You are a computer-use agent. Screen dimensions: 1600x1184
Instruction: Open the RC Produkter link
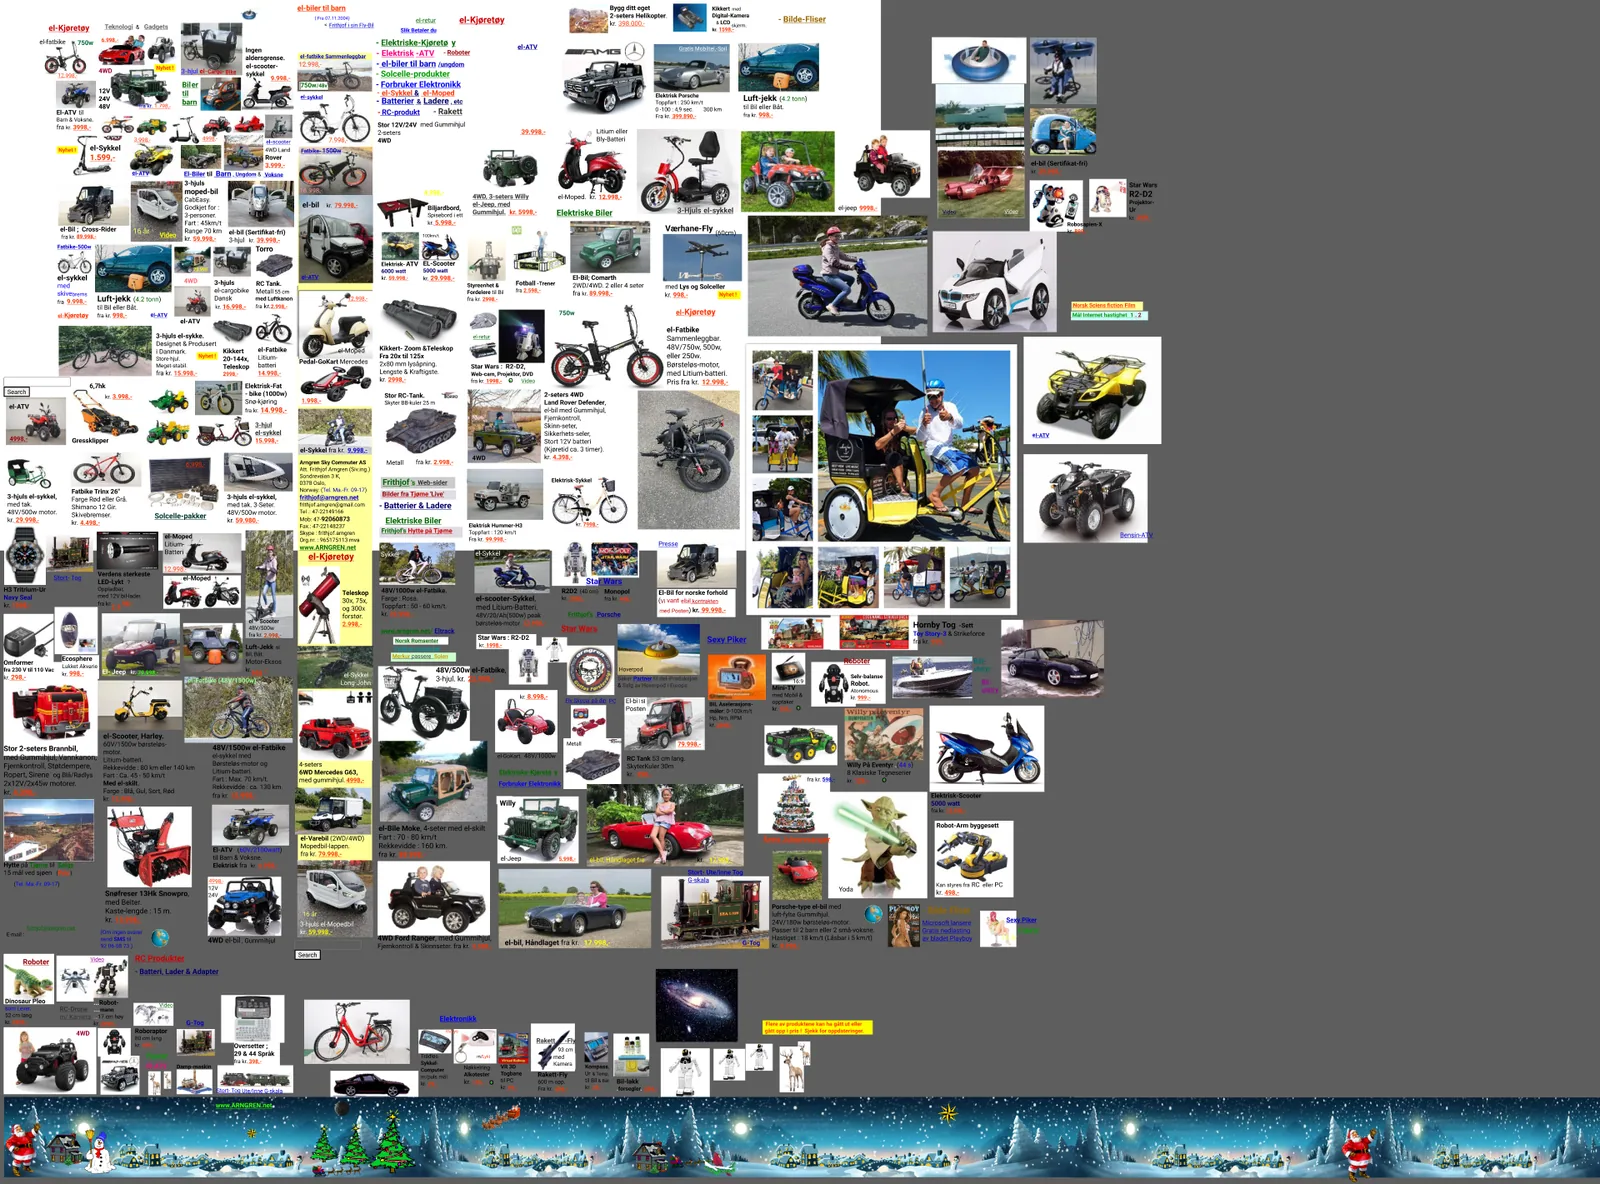[160, 958]
